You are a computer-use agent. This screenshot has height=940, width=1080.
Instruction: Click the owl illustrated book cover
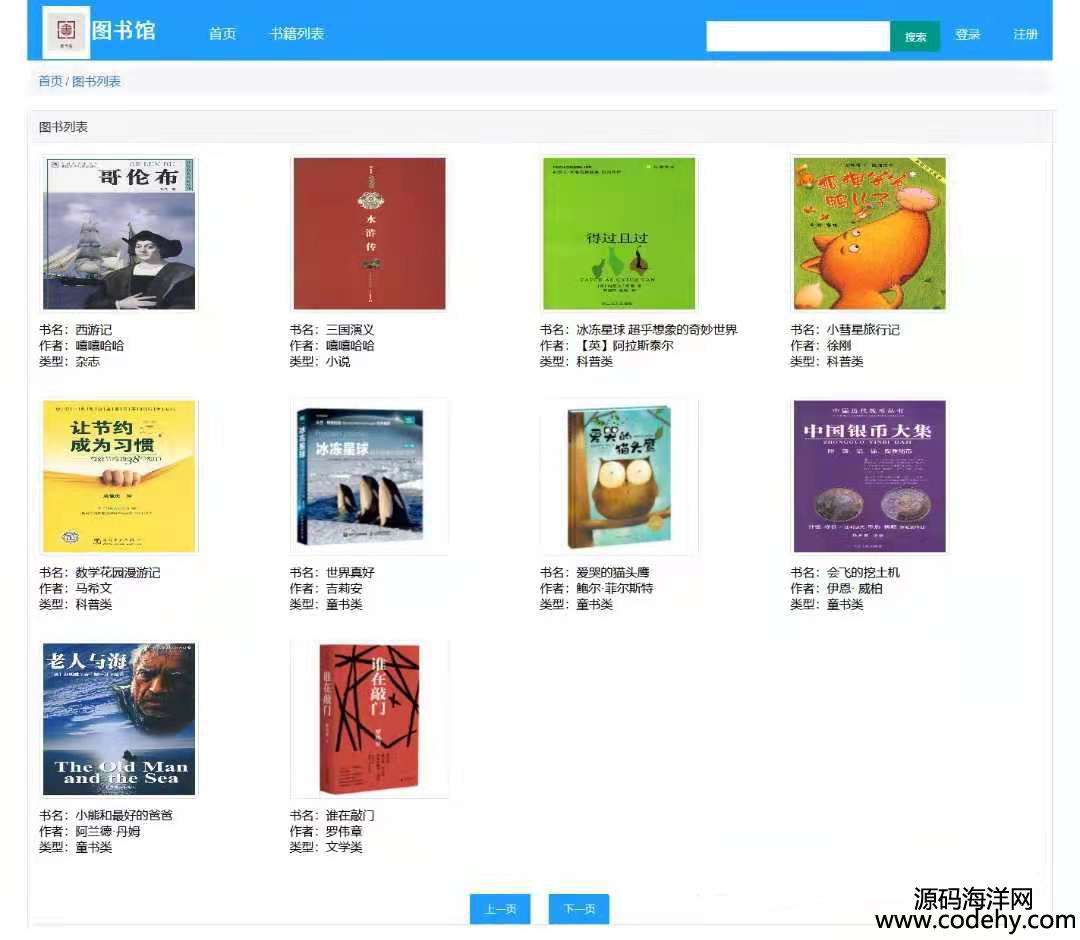619,477
